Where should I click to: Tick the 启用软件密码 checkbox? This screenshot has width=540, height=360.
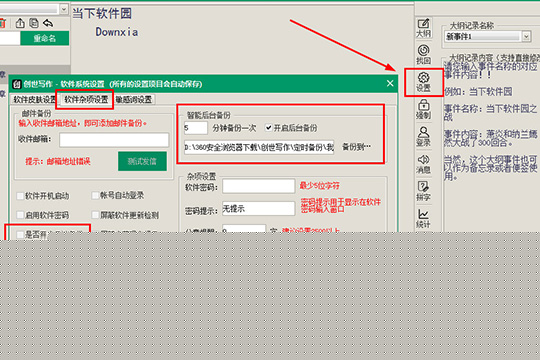[20, 215]
